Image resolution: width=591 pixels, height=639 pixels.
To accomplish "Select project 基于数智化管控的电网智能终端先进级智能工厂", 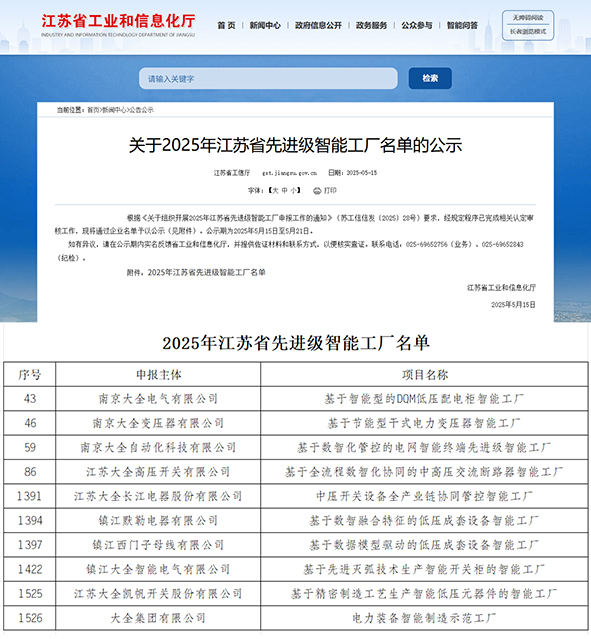I will (424, 447).
